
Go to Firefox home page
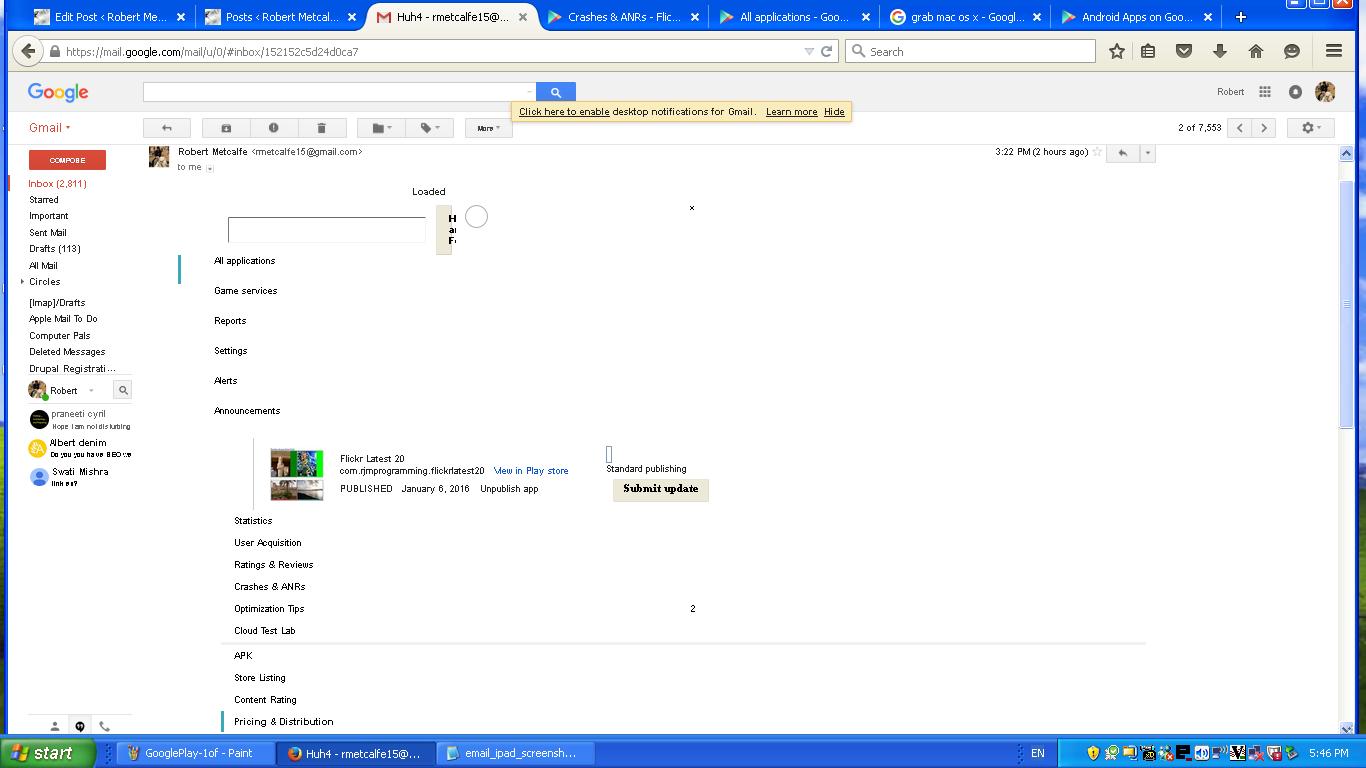click(1256, 51)
